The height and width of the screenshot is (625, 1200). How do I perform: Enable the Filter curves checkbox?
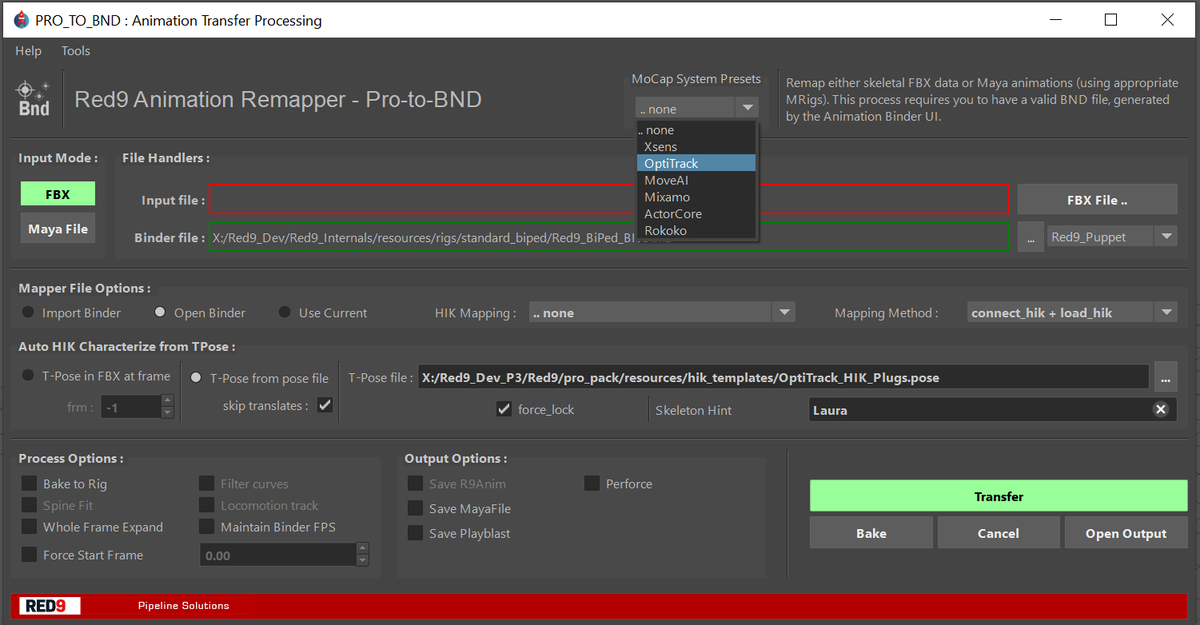(x=207, y=484)
